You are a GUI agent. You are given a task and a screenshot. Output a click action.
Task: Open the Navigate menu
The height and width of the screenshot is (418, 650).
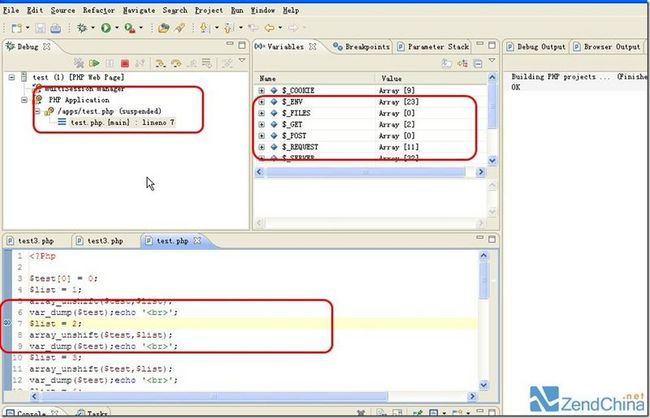(x=139, y=10)
